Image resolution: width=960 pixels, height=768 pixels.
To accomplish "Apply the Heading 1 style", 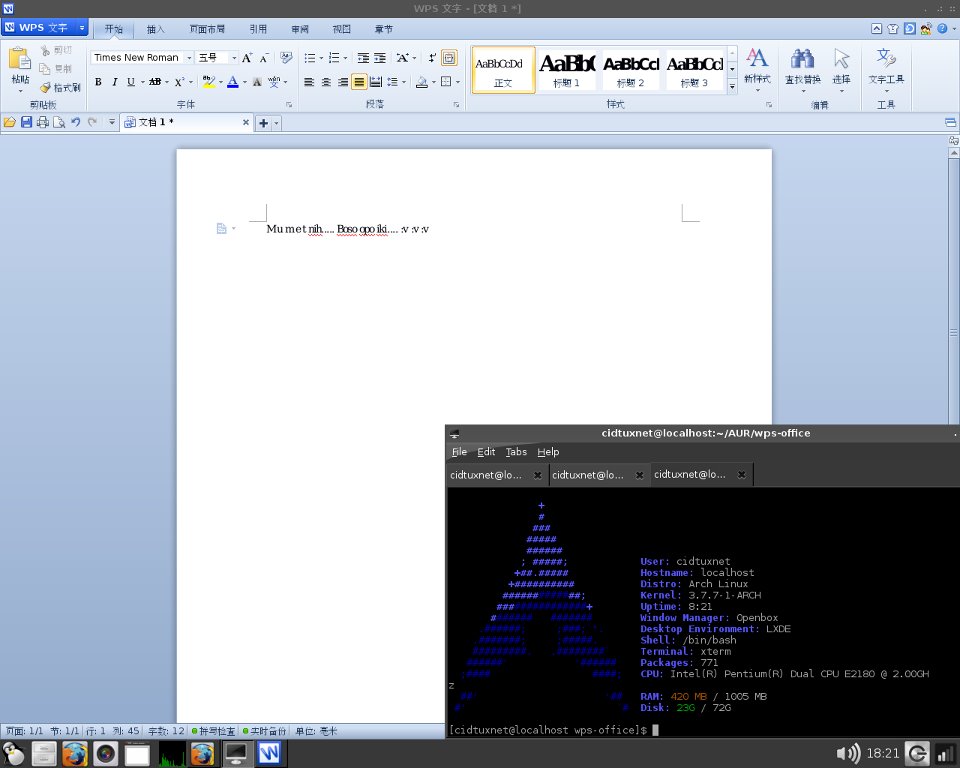I will click(x=567, y=70).
